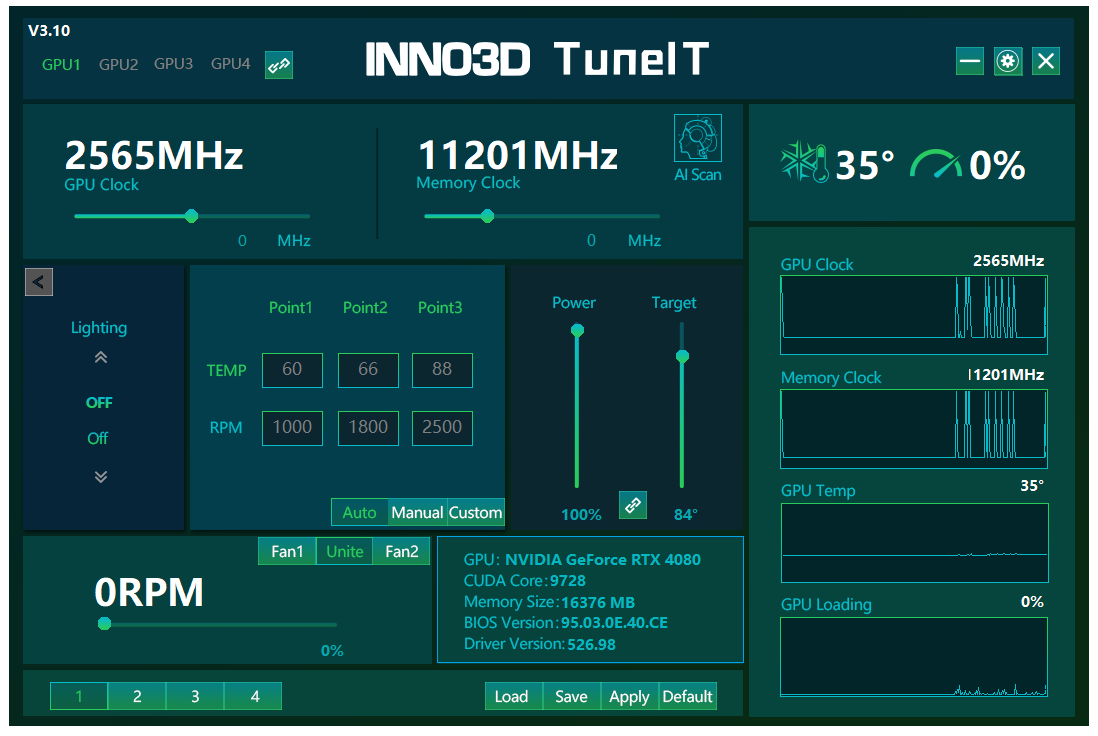Click the Memory Clock slider handle
1098x736 pixels.
487,216
